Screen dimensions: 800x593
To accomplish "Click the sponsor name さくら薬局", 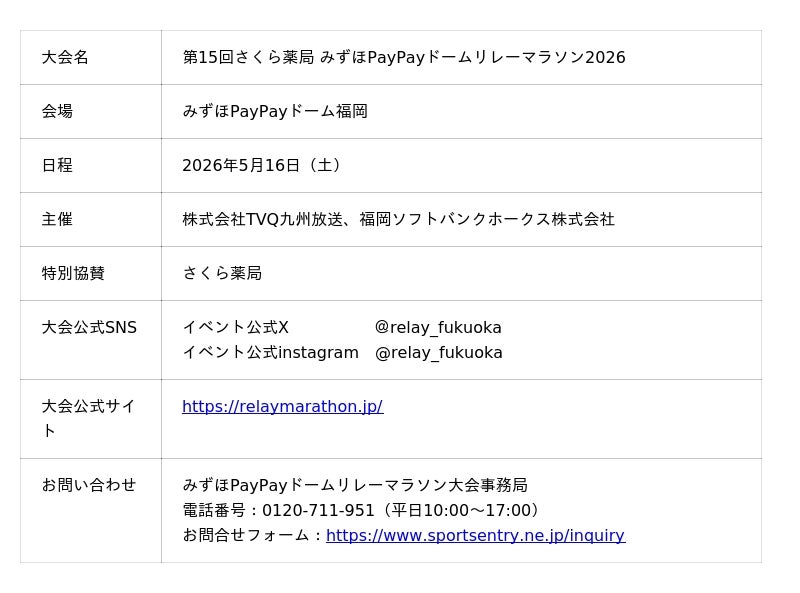I will click(x=222, y=273).
